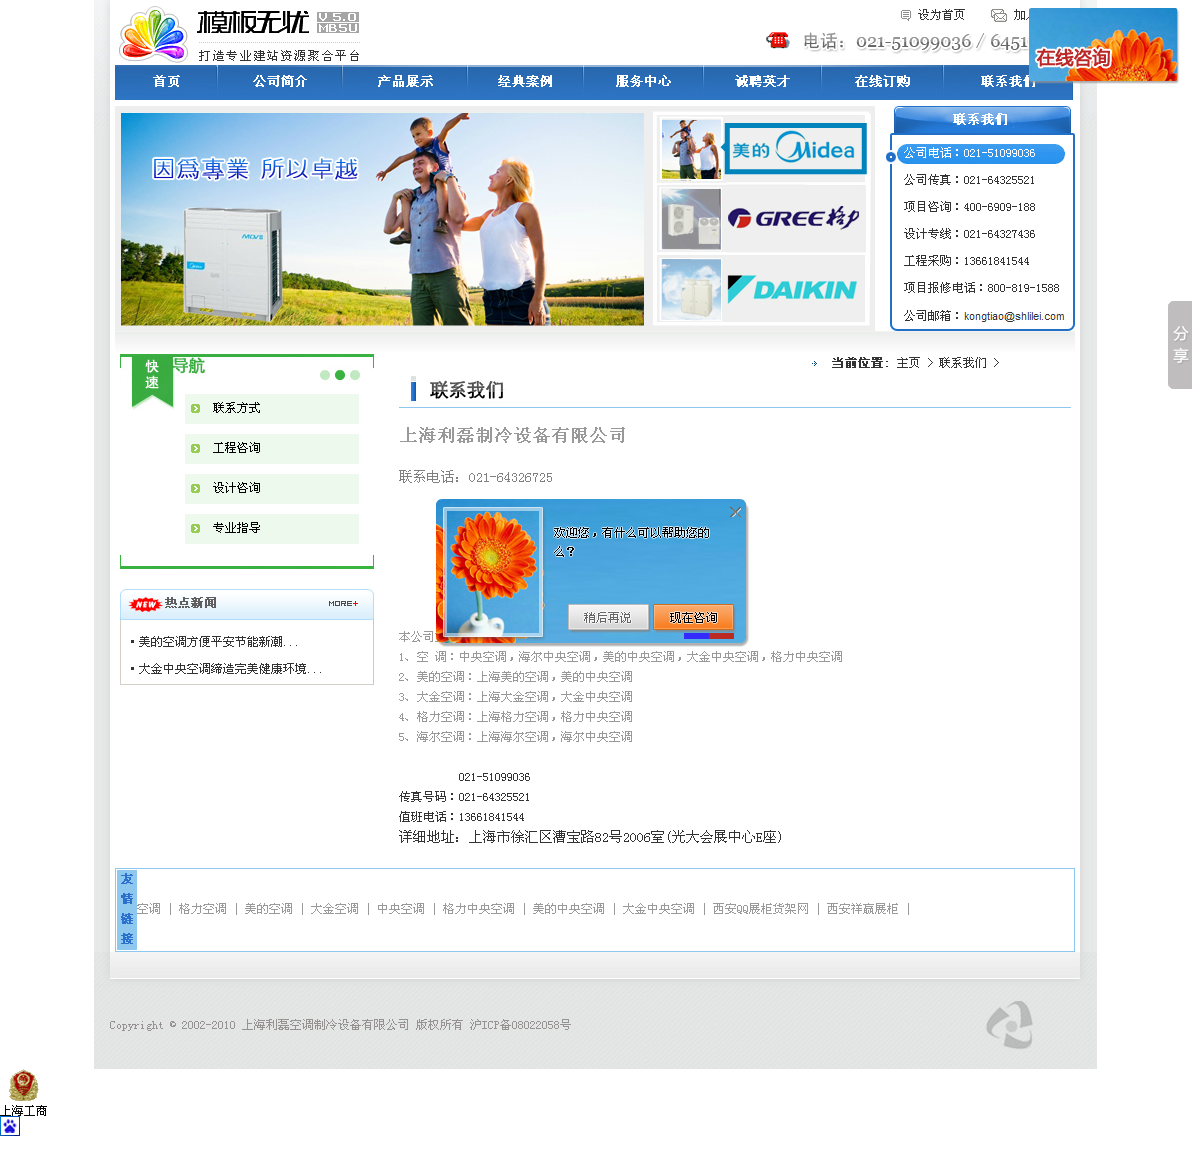Select the first carousel indicator dot
This screenshot has height=1152, width=1192.
325,375
